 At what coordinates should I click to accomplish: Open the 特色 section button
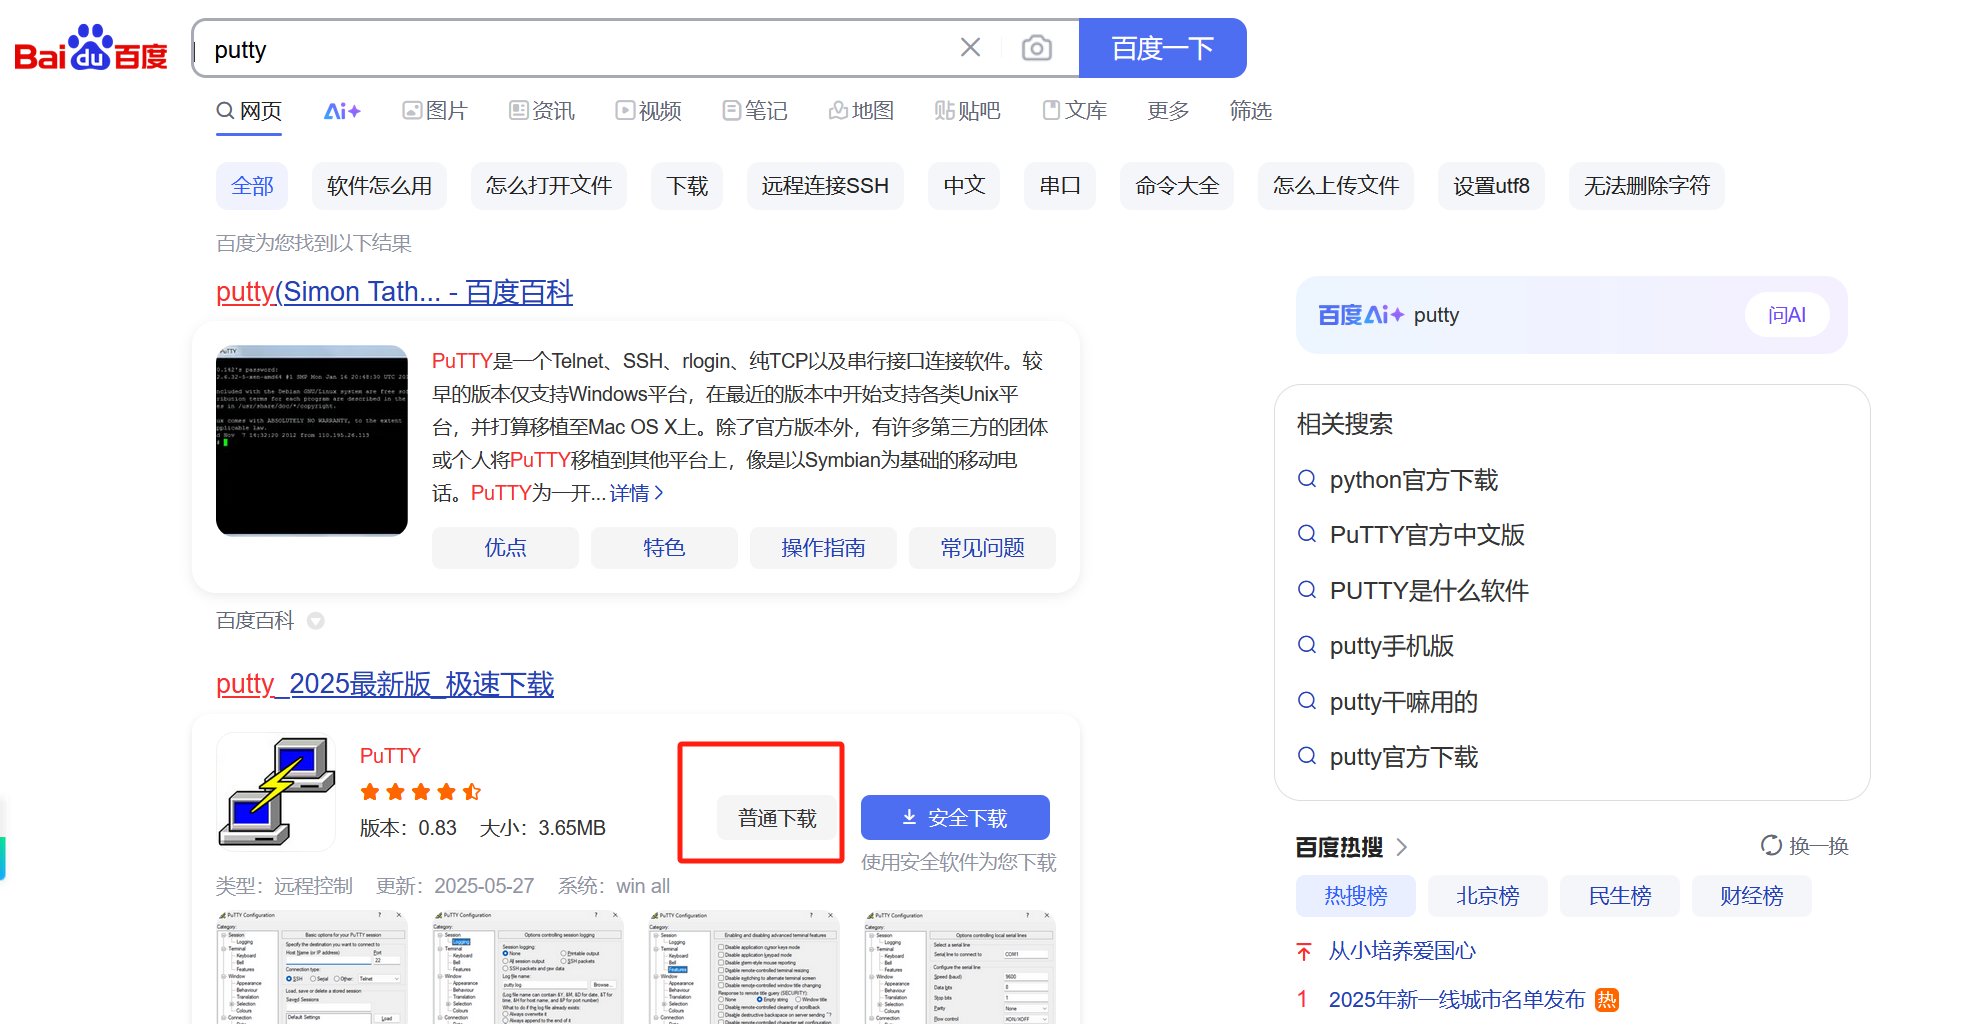[664, 548]
